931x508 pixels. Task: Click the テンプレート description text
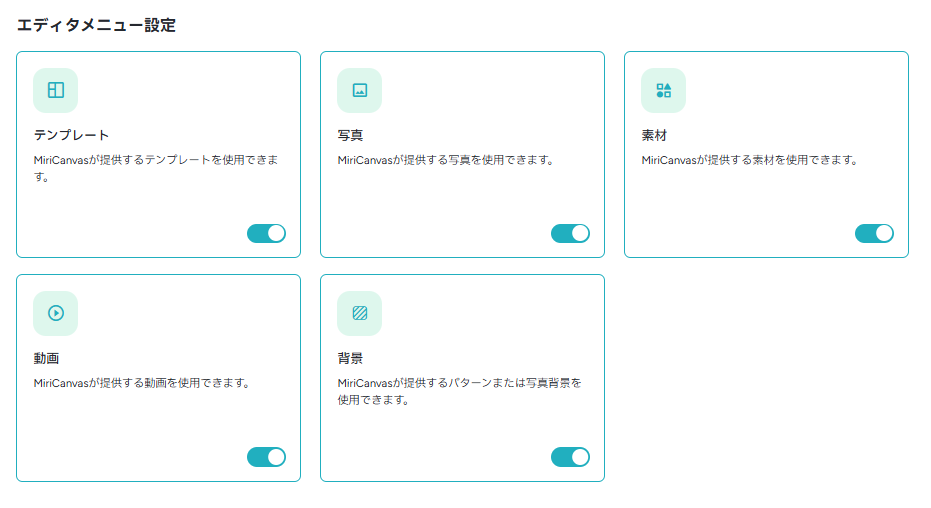(156, 168)
